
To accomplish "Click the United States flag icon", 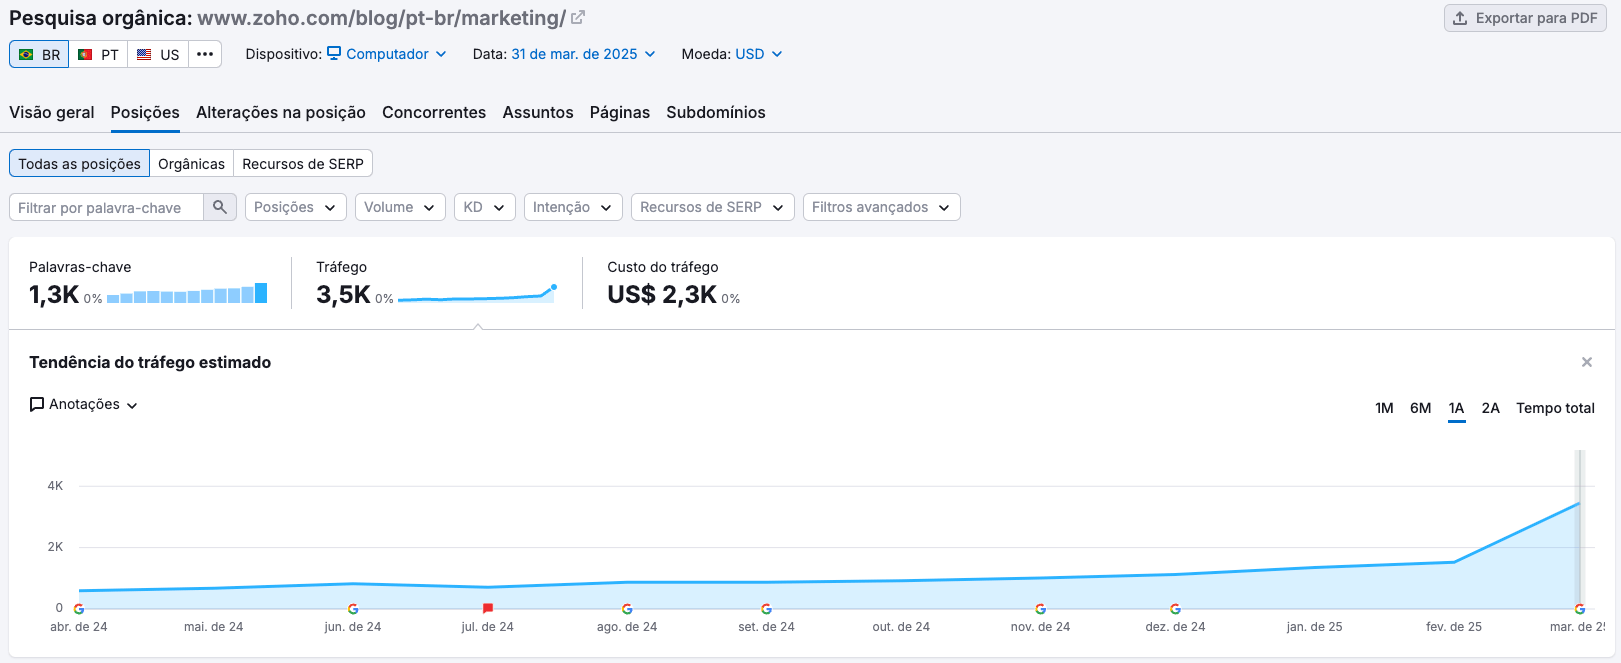I will (x=144, y=54).
